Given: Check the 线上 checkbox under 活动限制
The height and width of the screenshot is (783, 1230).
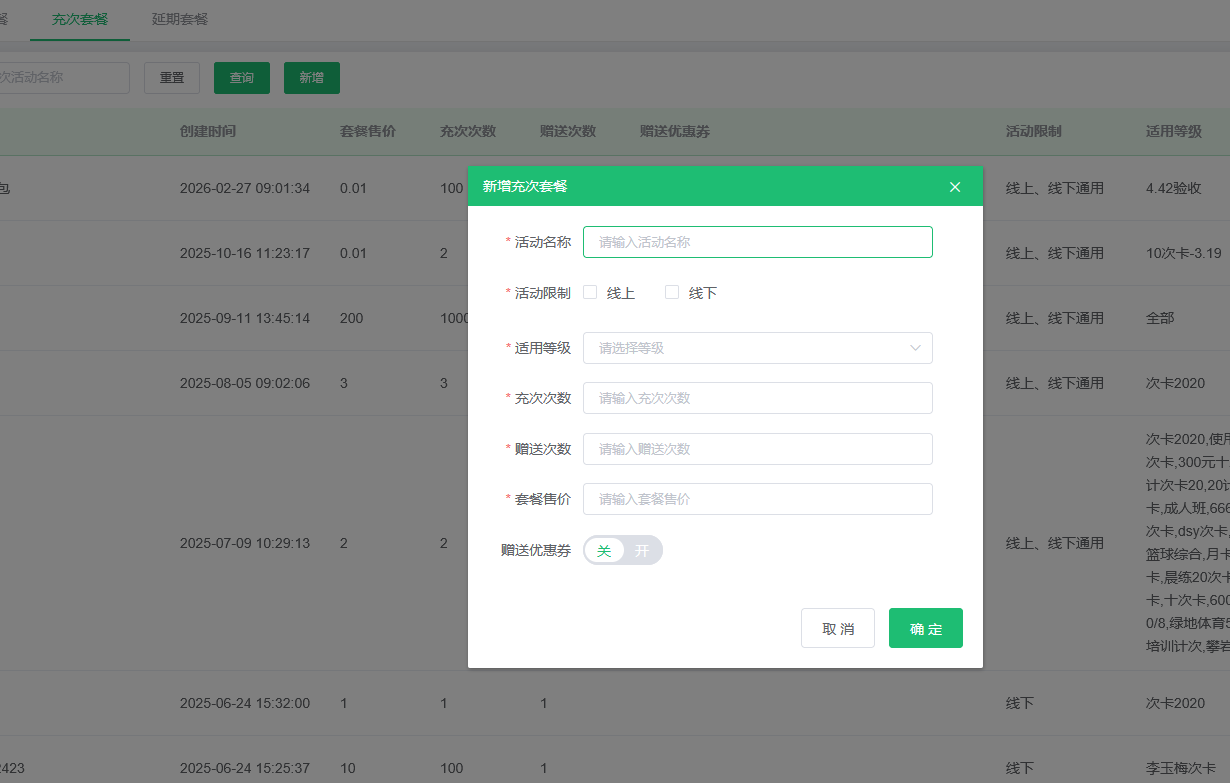Looking at the screenshot, I should 590,291.
